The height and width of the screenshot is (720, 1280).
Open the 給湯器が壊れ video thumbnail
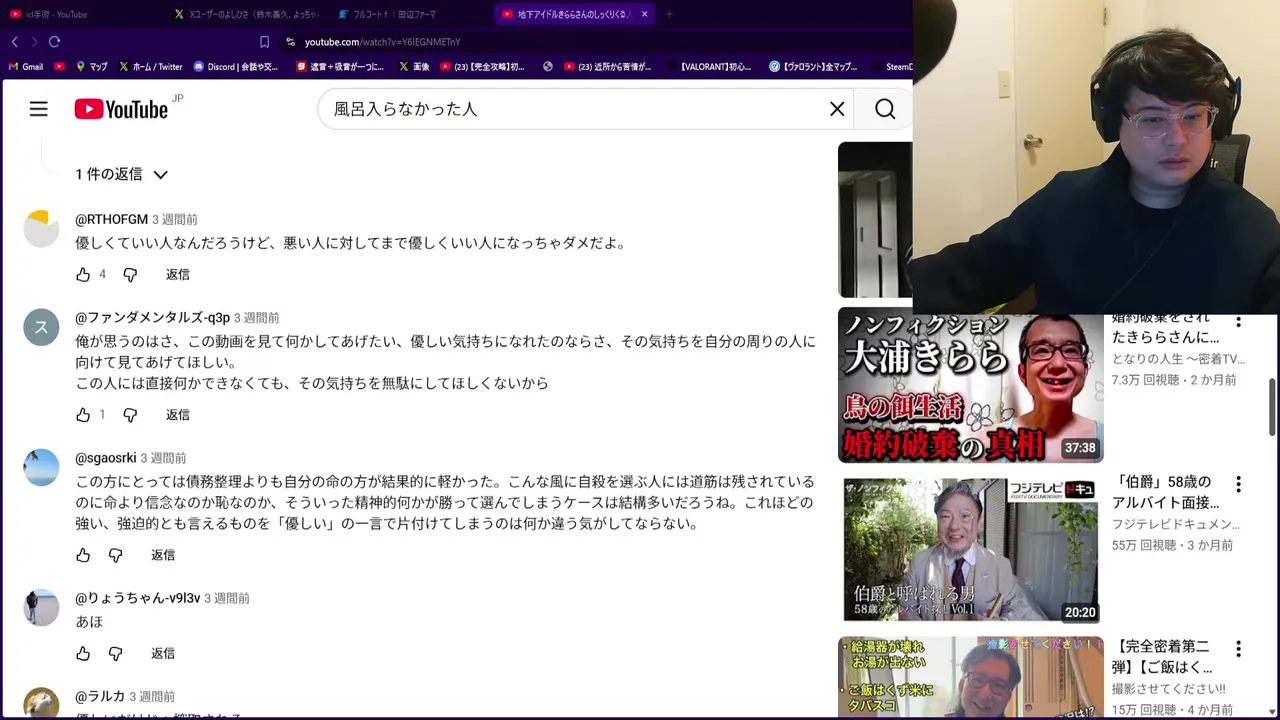(x=970, y=677)
